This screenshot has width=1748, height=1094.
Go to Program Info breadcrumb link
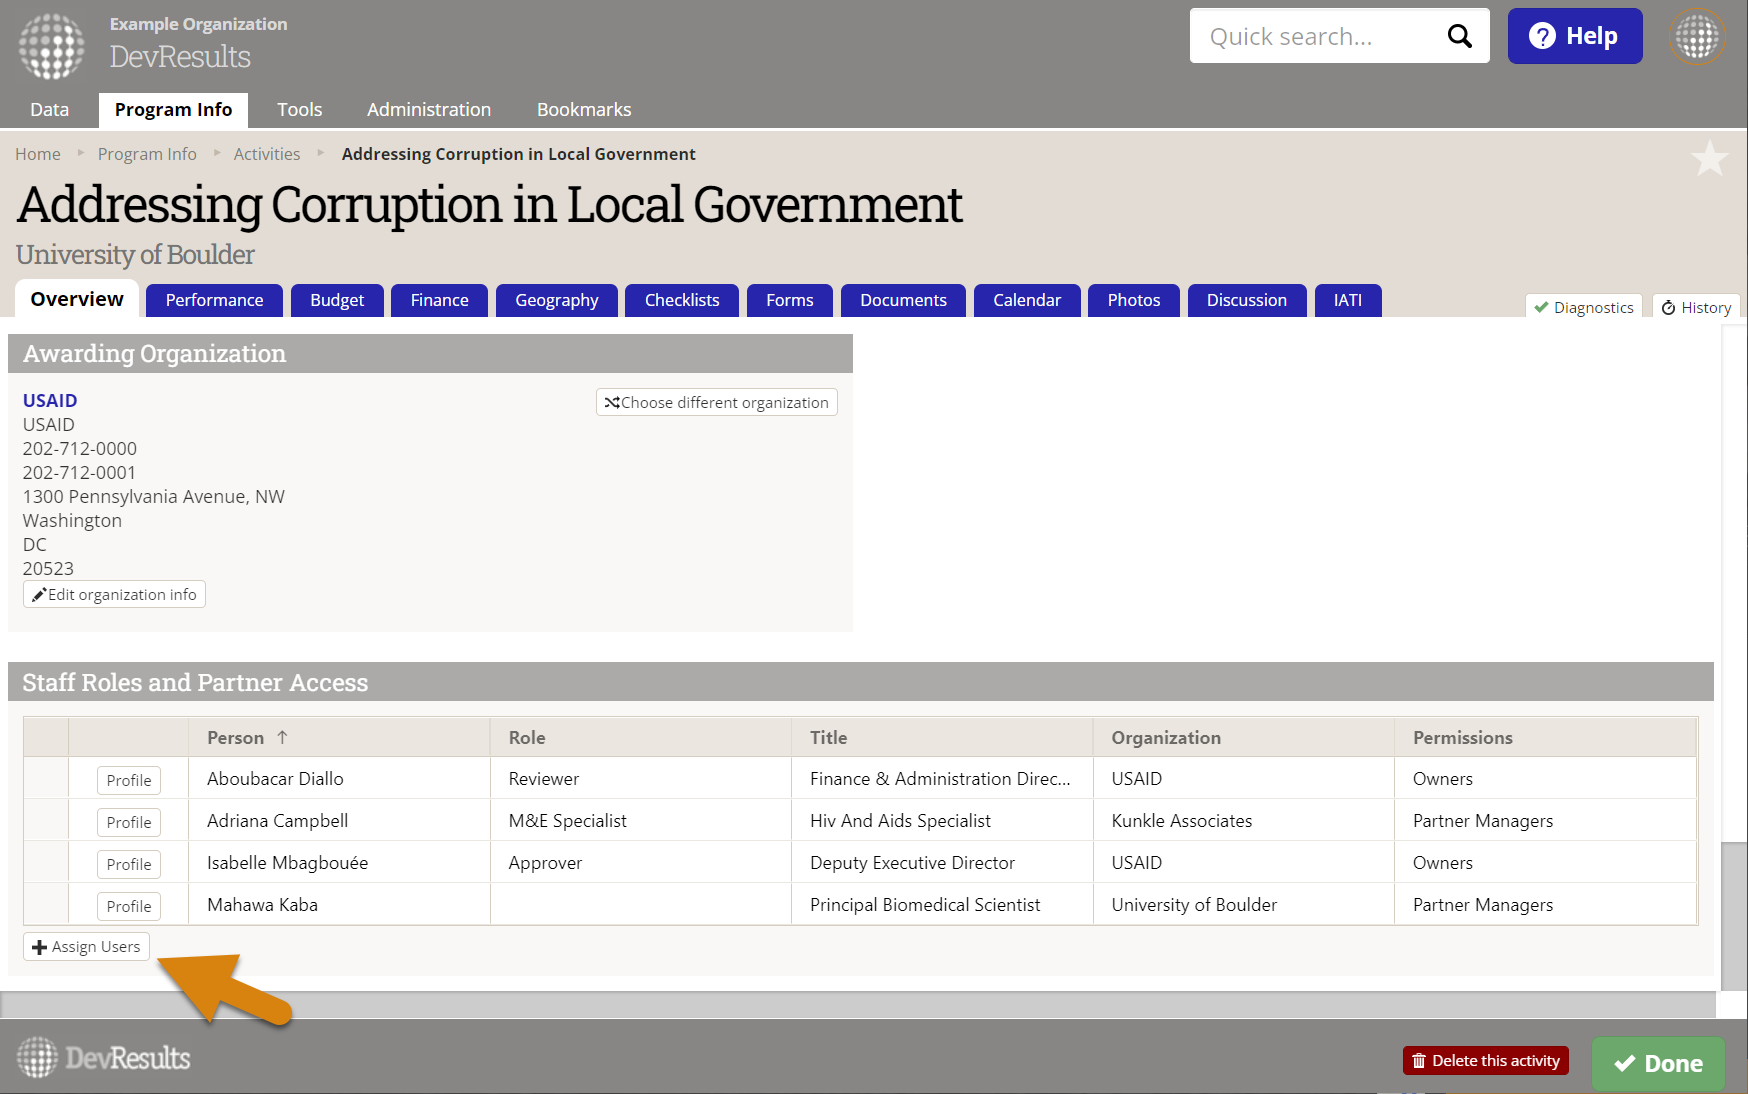click(x=147, y=154)
